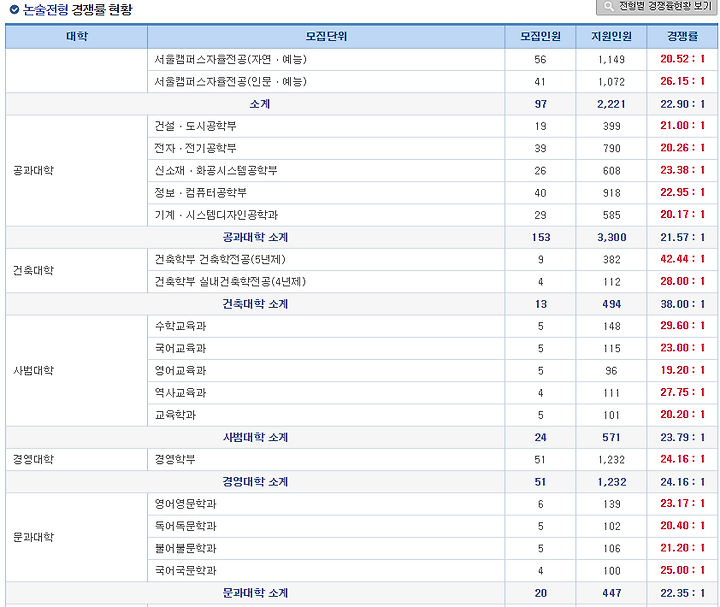Select 국어국문학과 in the table
The width and height of the screenshot is (720, 607).
point(185,571)
